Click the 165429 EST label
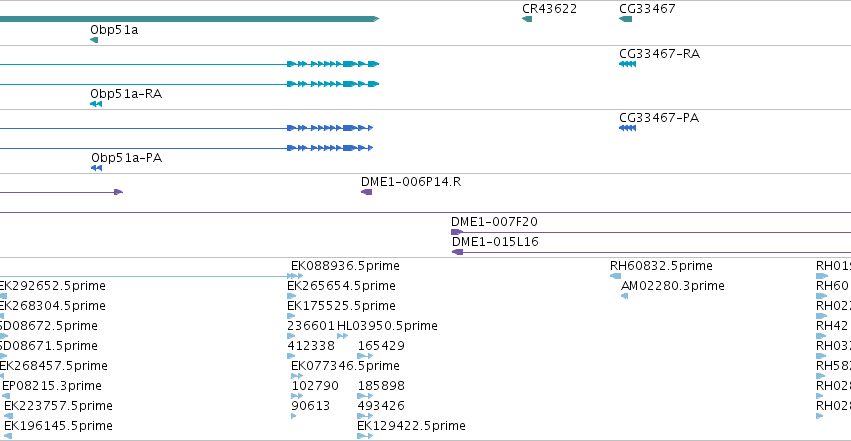The width and height of the screenshot is (851, 441). tap(381, 346)
